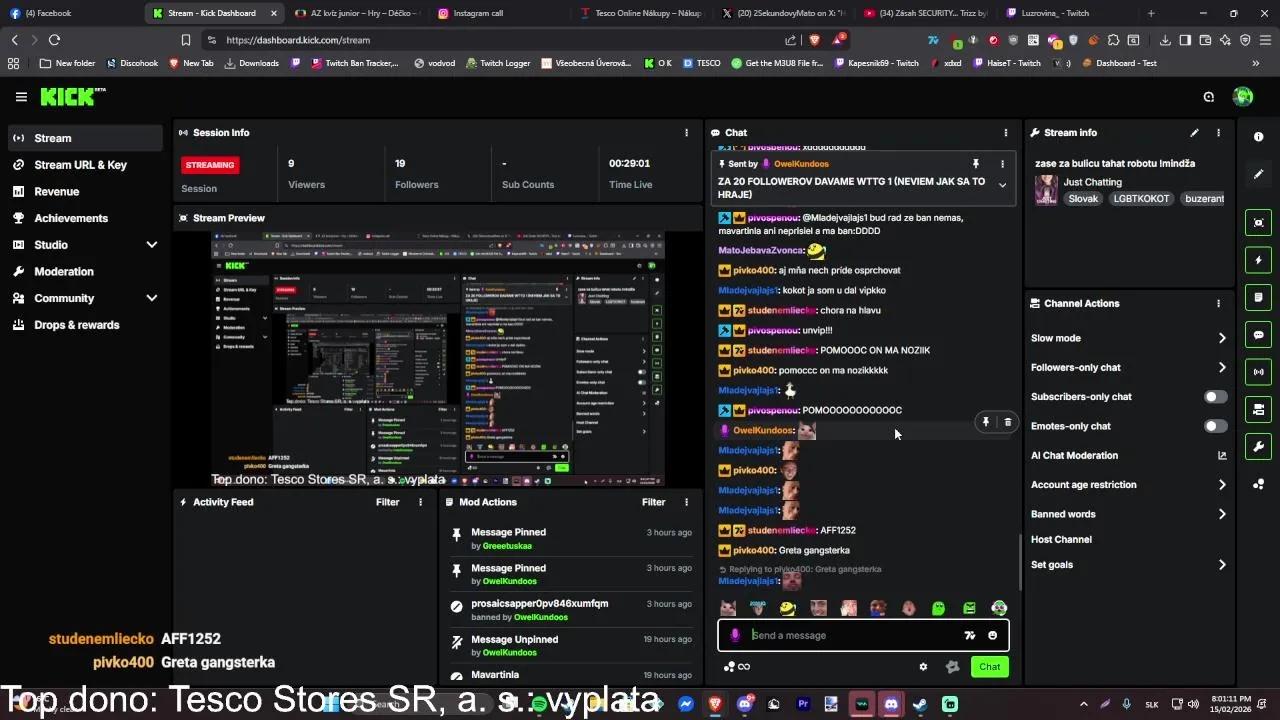Click the Stream Preview video thumbnail
The height and width of the screenshot is (720, 1280).
tap(437, 359)
